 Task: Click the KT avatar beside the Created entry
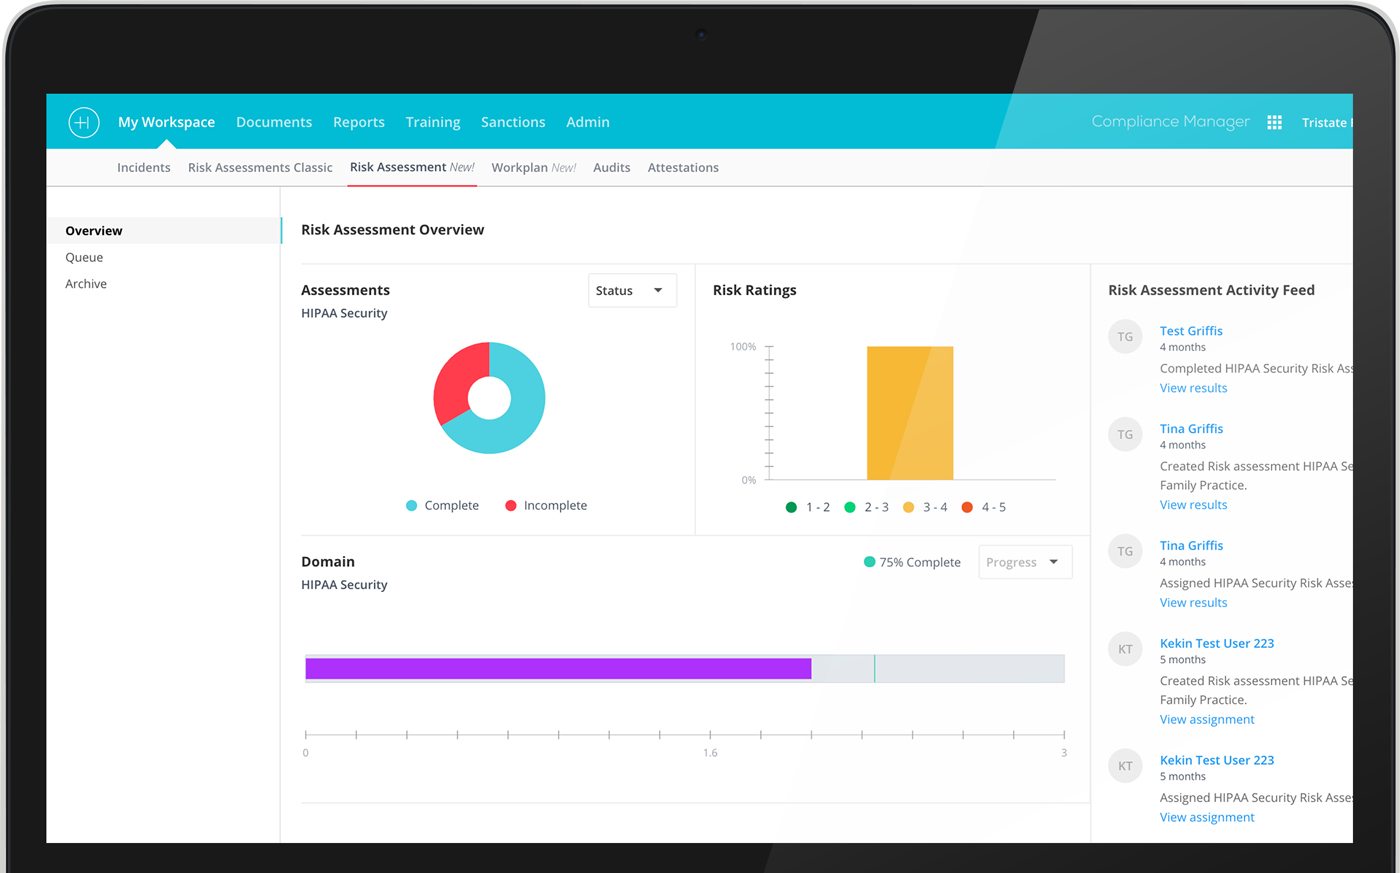click(1125, 650)
